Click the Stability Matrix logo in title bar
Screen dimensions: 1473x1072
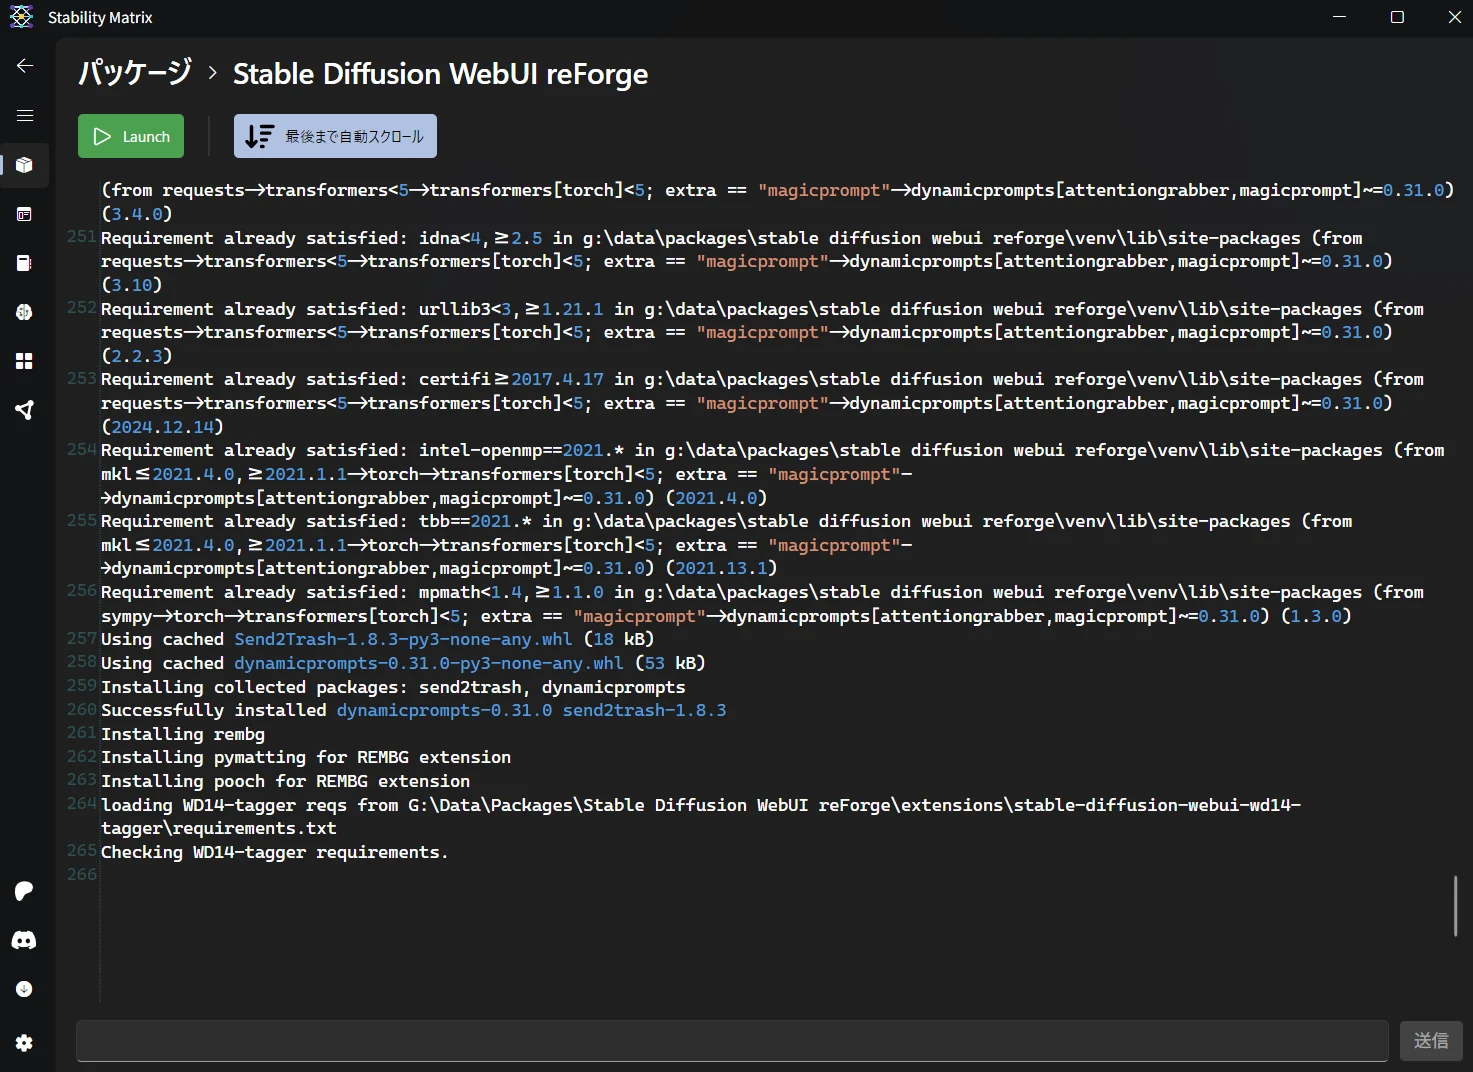click(x=21, y=17)
